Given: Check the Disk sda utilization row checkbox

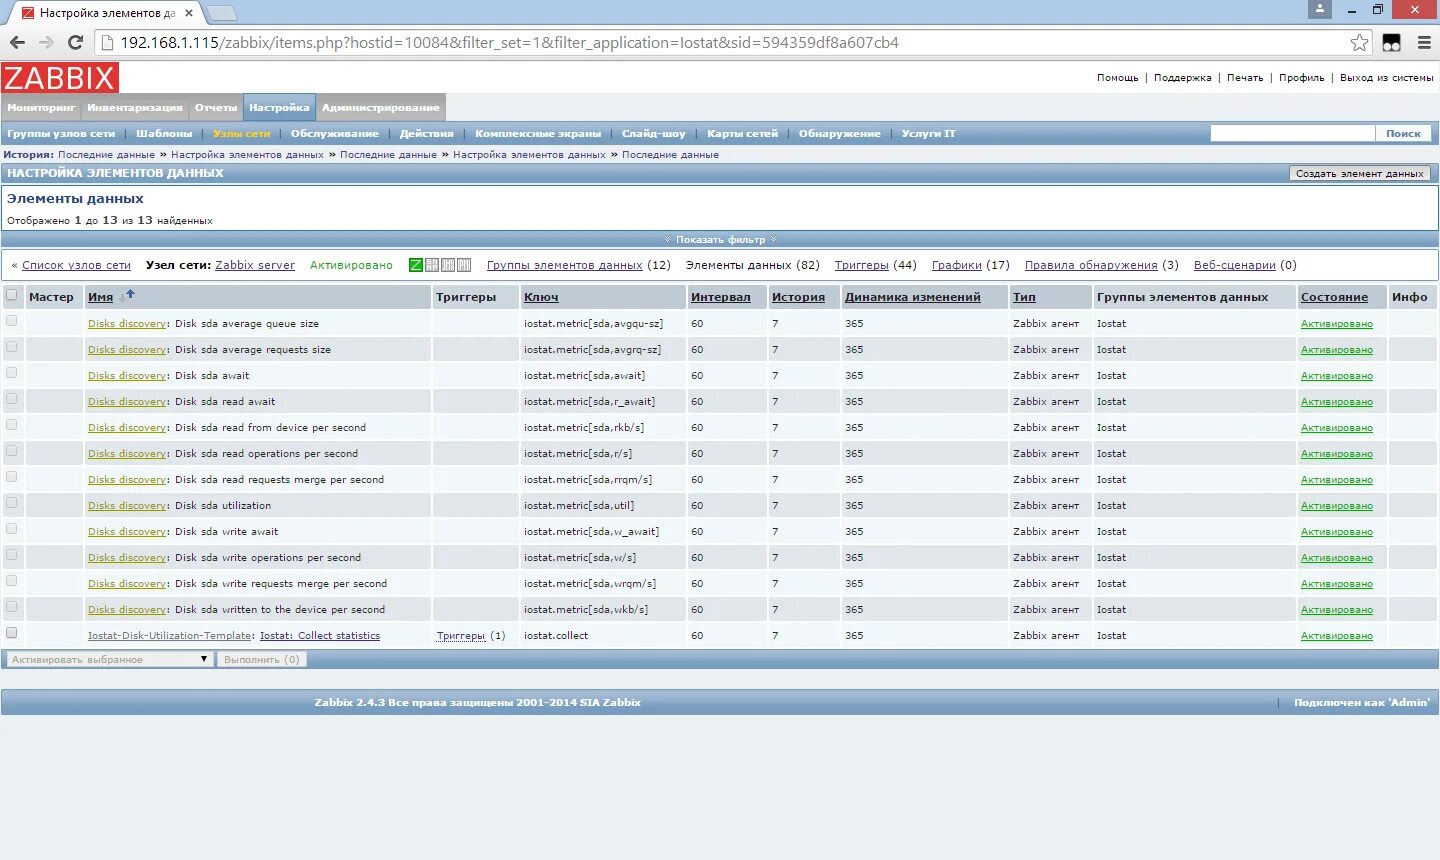Looking at the screenshot, I should (x=12, y=503).
